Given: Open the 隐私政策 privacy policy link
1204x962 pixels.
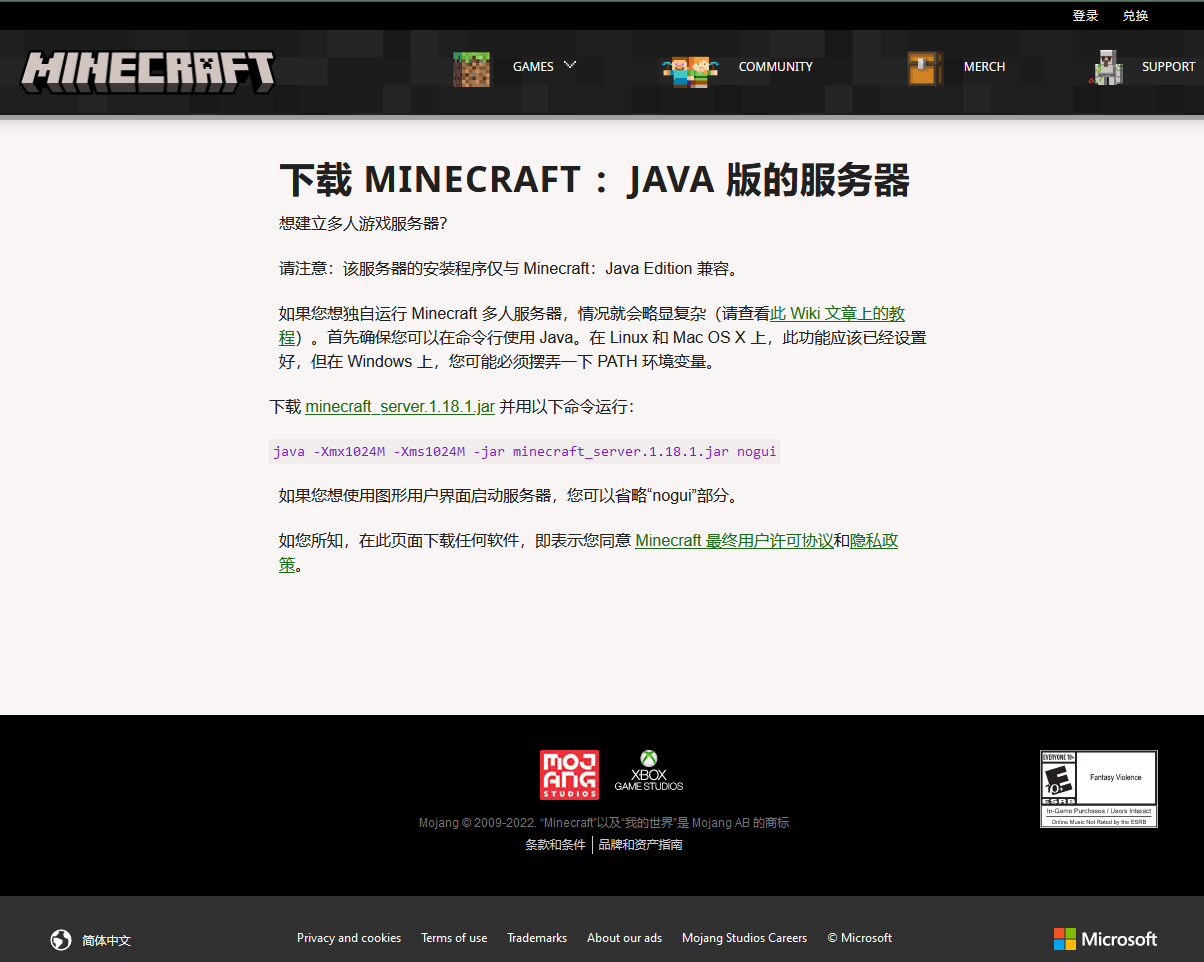Looking at the screenshot, I should pyautogui.click(x=874, y=541).
